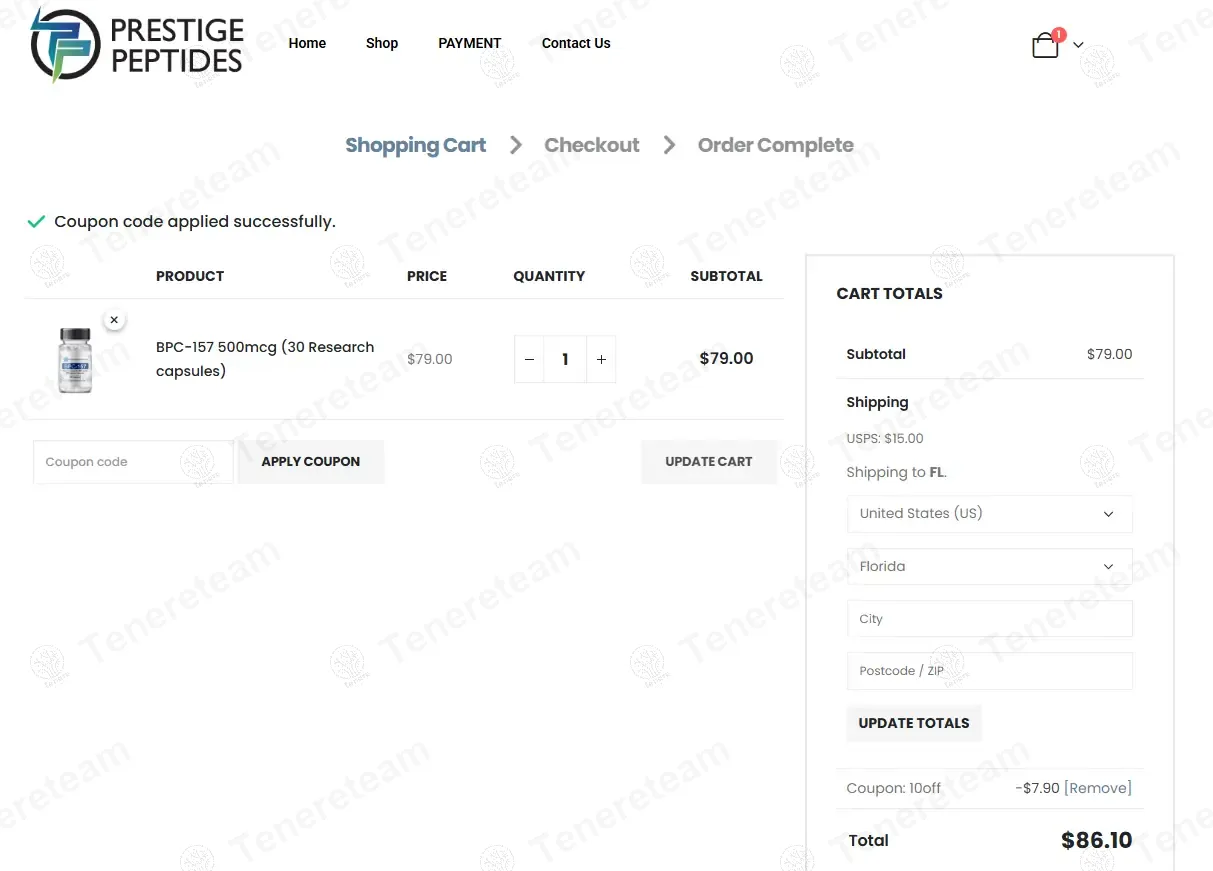Click the $86.10 total amount
This screenshot has height=871, width=1213.
pos(1097,841)
